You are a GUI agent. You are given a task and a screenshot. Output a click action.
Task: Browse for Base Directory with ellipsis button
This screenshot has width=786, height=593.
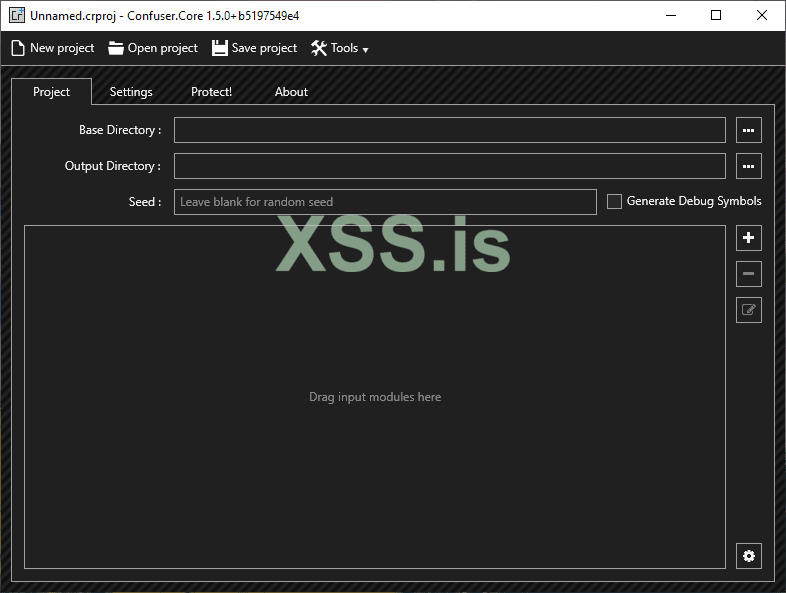[748, 130]
